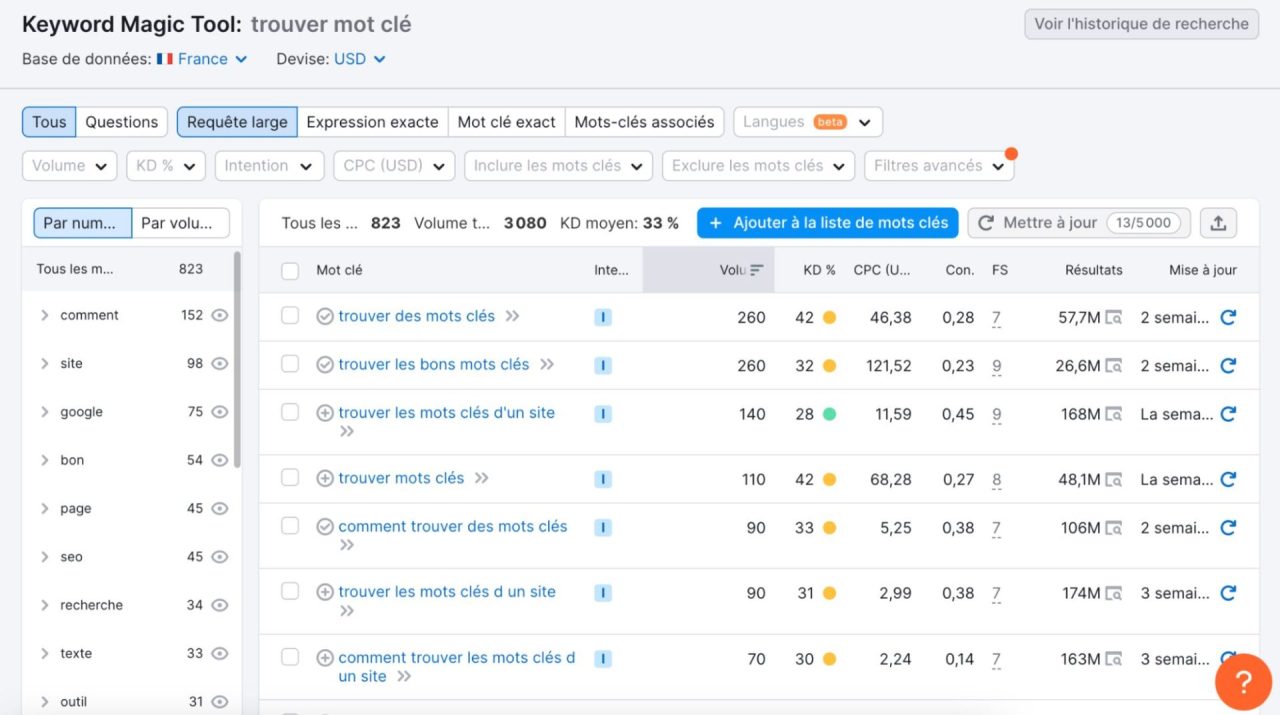Click the refresh icon on the first keyword row

[x=1228, y=316]
